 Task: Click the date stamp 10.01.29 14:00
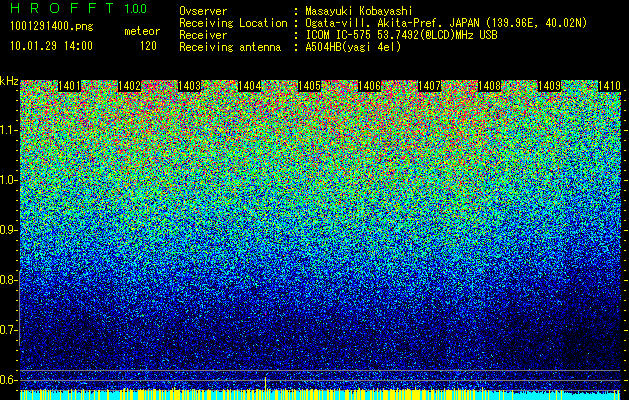point(51,46)
